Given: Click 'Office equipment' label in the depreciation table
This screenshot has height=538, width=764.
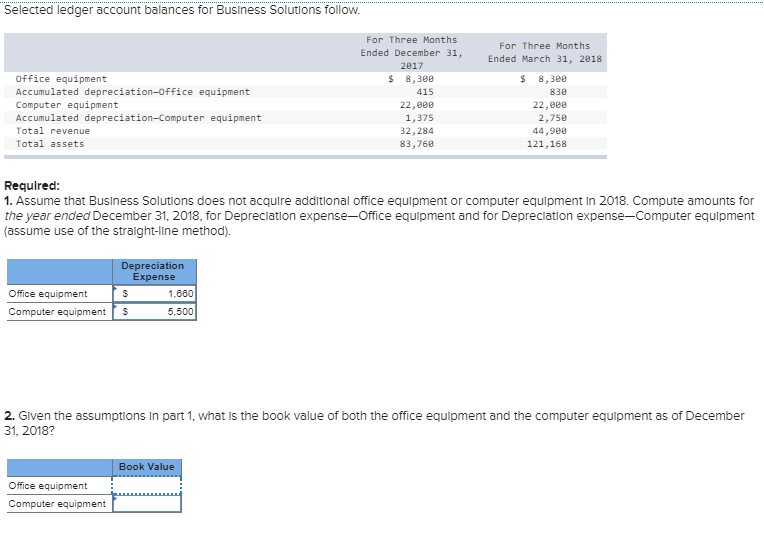Looking at the screenshot, I should click(48, 294).
